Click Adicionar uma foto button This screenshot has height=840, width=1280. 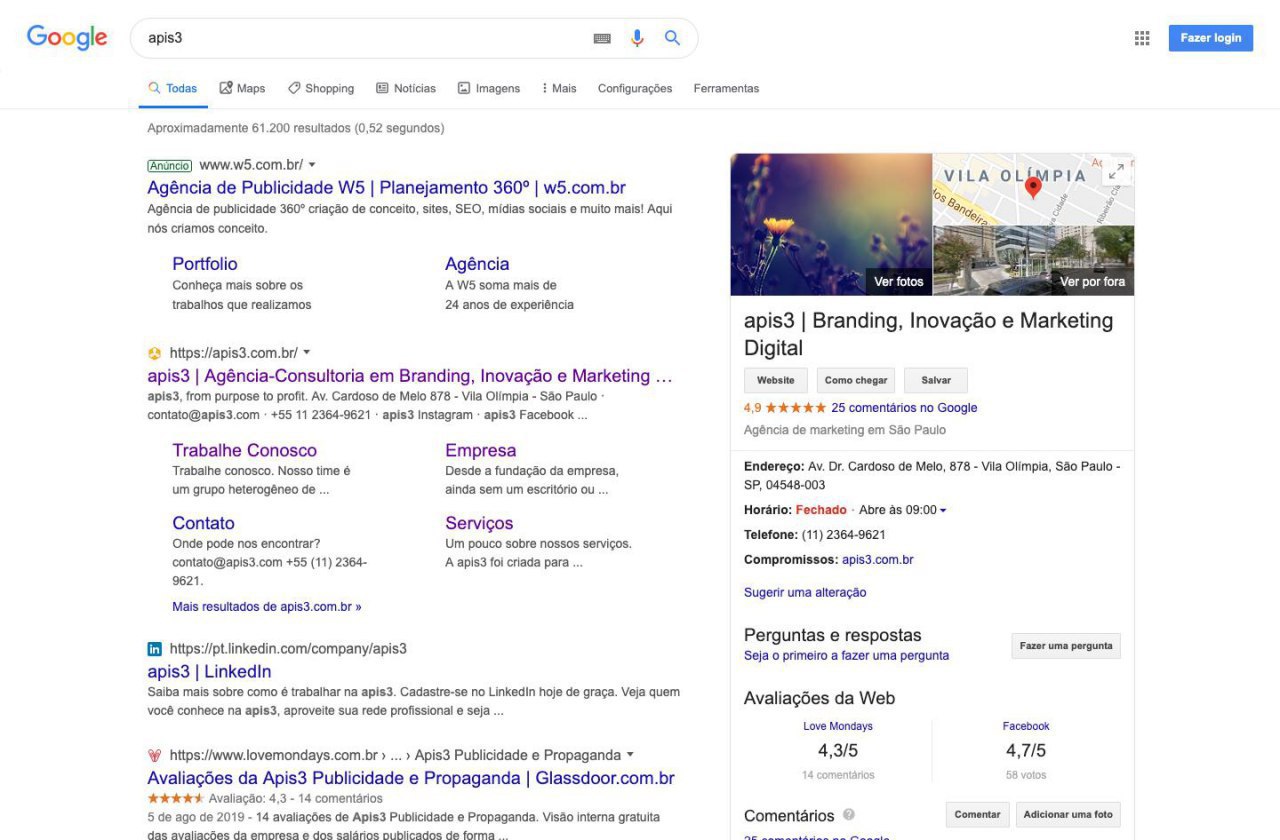click(x=1068, y=814)
